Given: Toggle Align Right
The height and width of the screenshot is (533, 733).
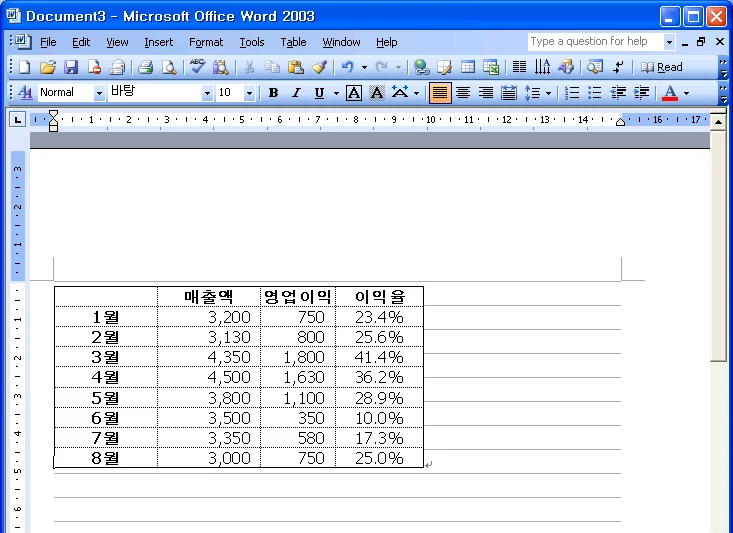Looking at the screenshot, I should [x=486, y=93].
